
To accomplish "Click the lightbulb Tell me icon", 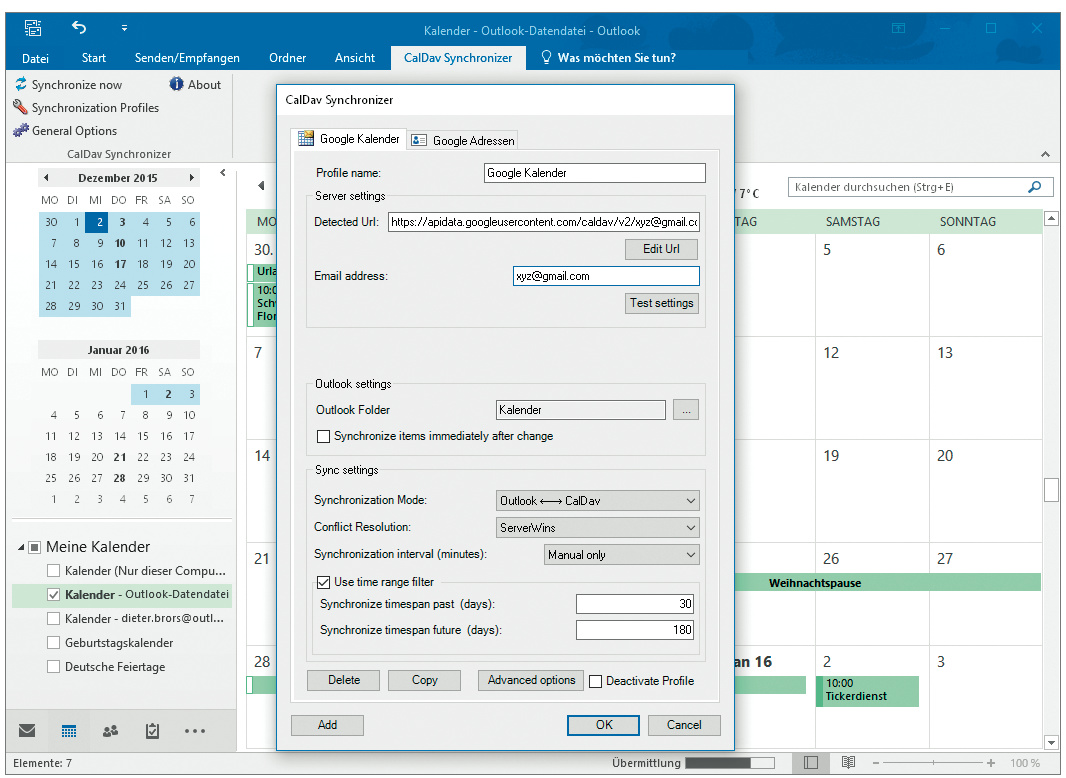I will (x=545, y=57).
